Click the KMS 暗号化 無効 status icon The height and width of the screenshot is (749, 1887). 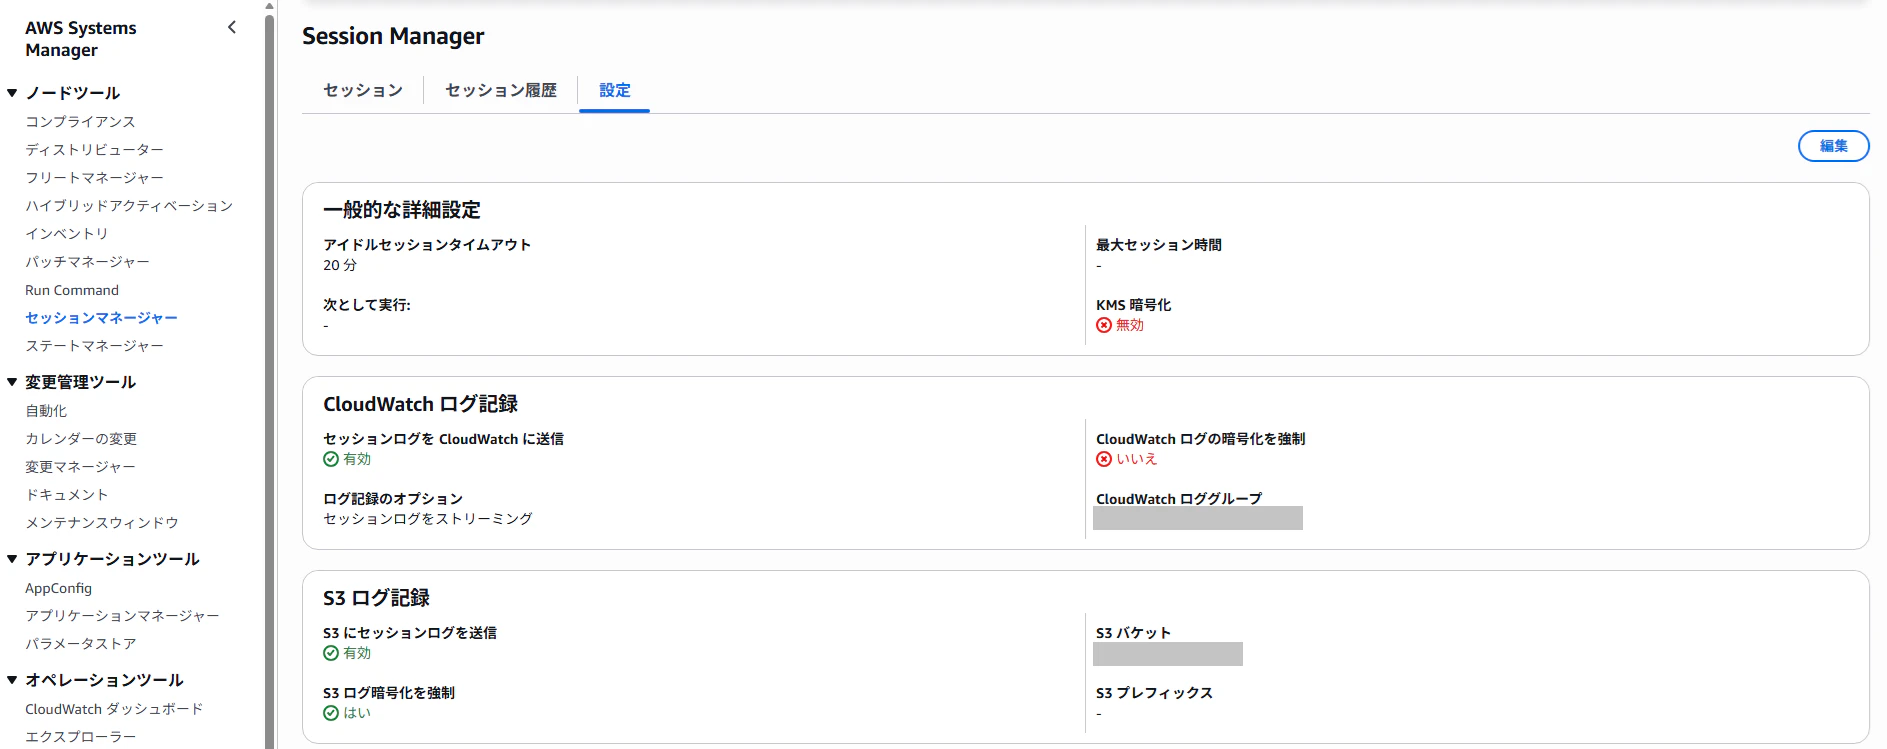(1104, 325)
